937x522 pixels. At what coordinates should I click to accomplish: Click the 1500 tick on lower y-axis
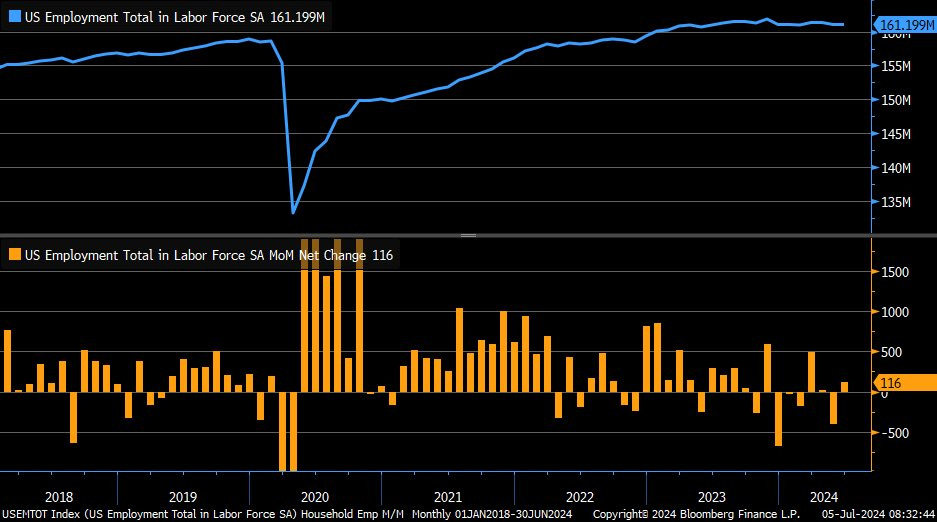[x=894, y=272]
